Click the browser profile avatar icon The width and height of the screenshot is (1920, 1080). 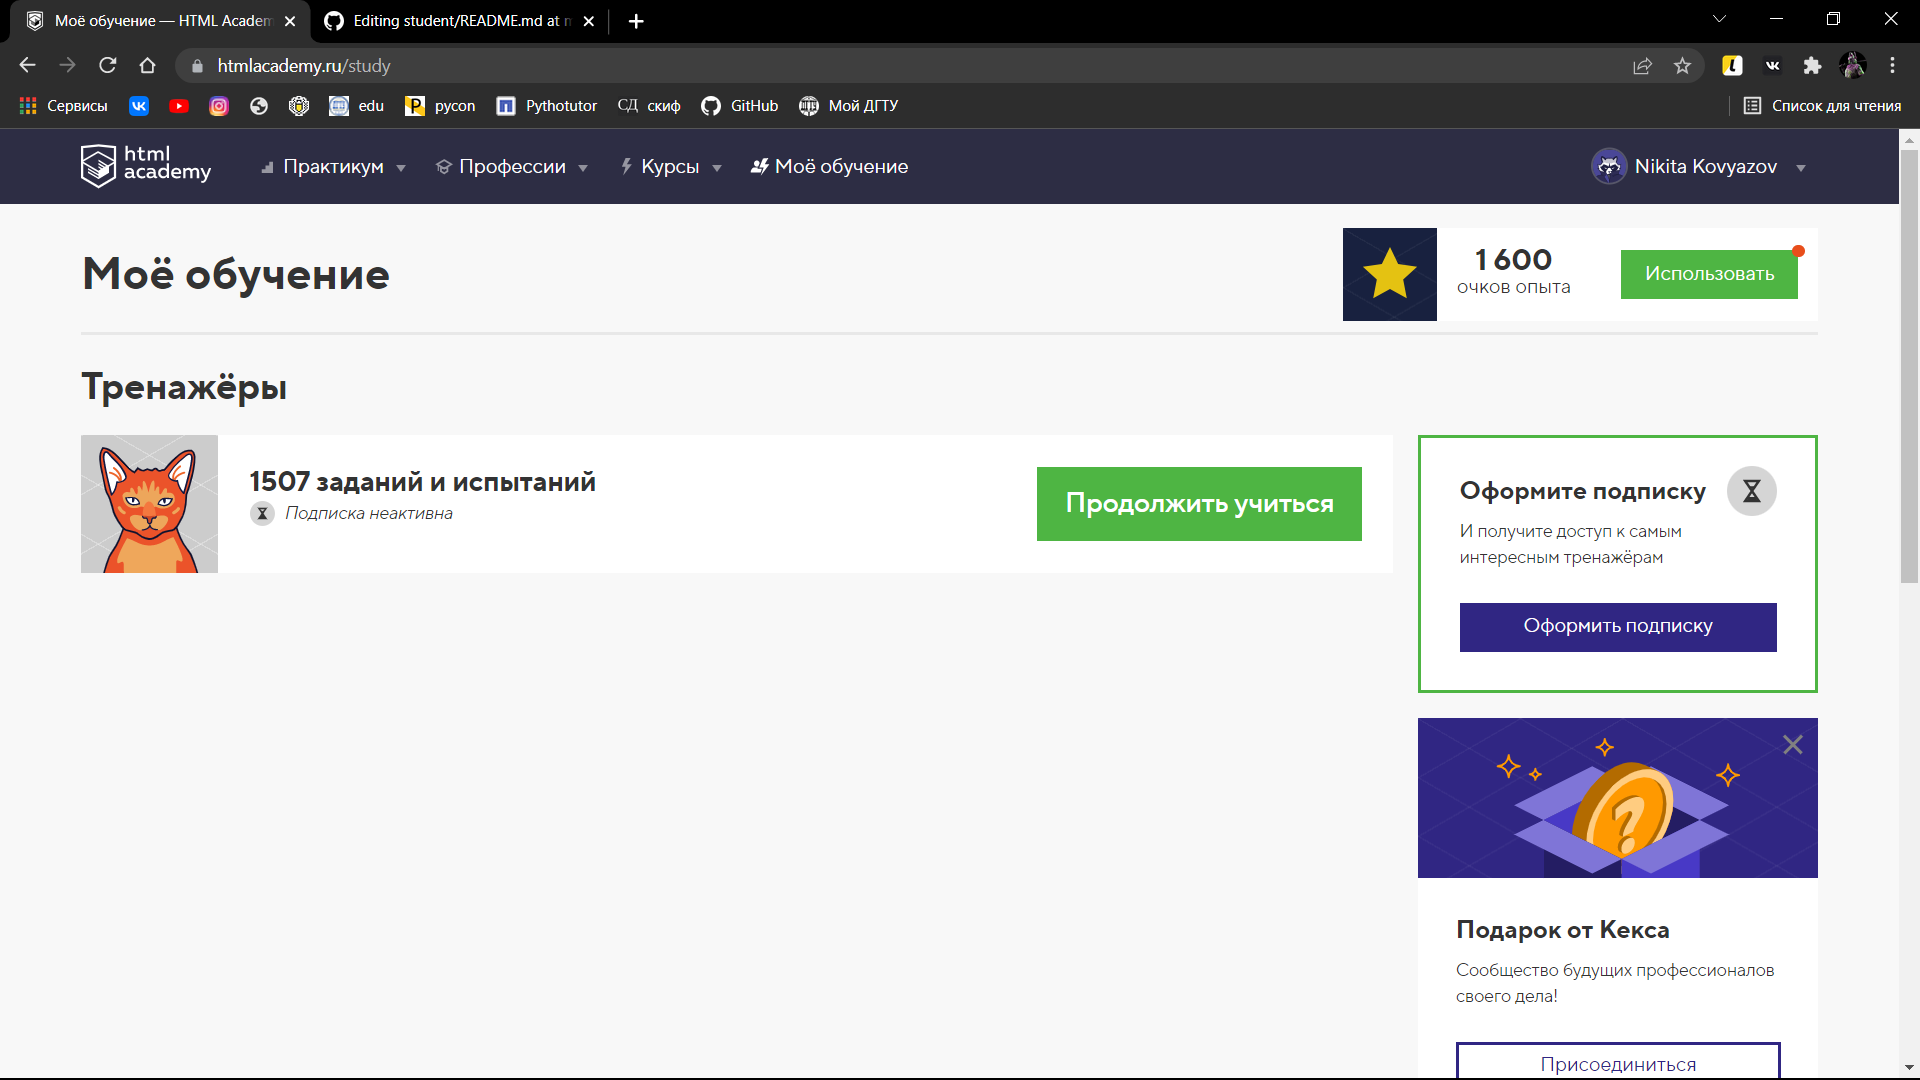tap(1852, 65)
